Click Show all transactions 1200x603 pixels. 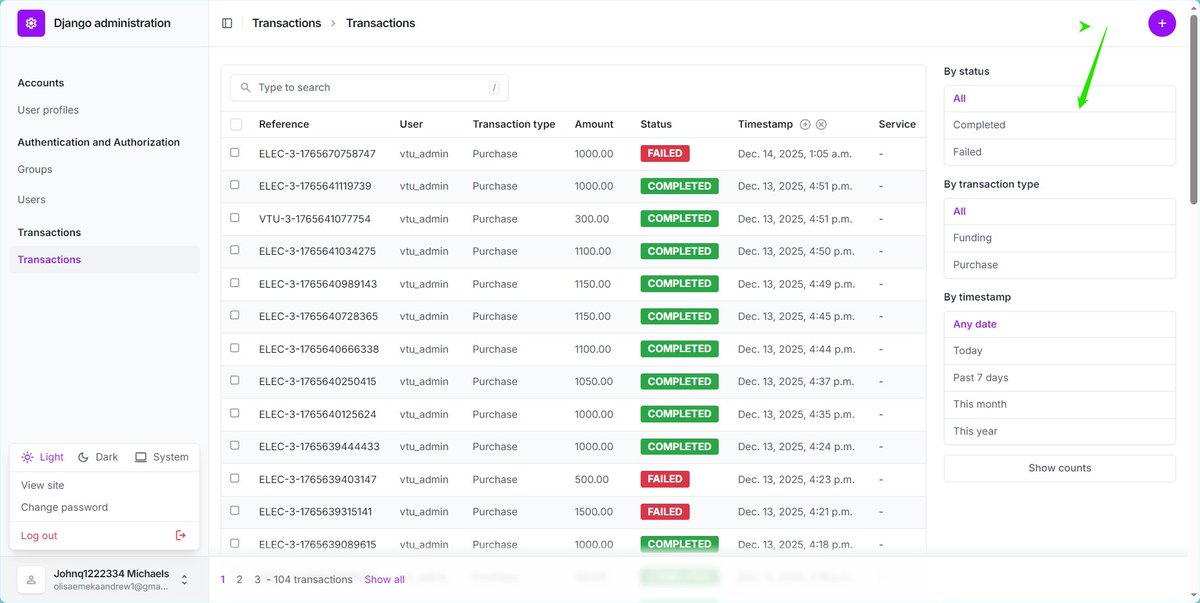click(384, 578)
